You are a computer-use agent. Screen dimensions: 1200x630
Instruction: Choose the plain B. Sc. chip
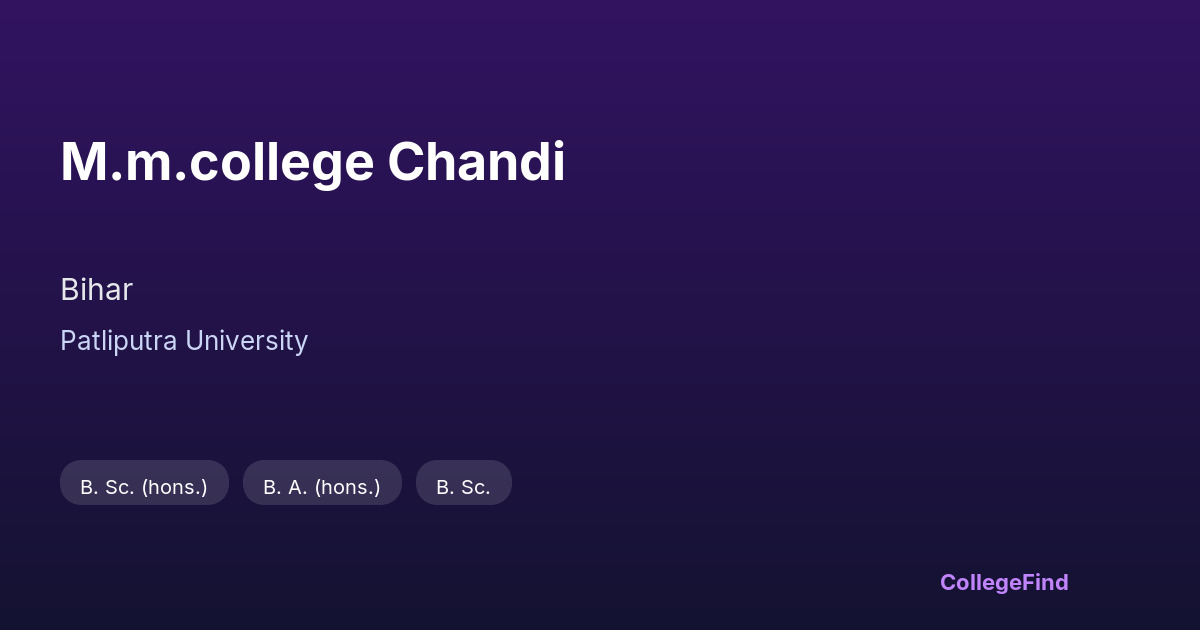pos(463,487)
